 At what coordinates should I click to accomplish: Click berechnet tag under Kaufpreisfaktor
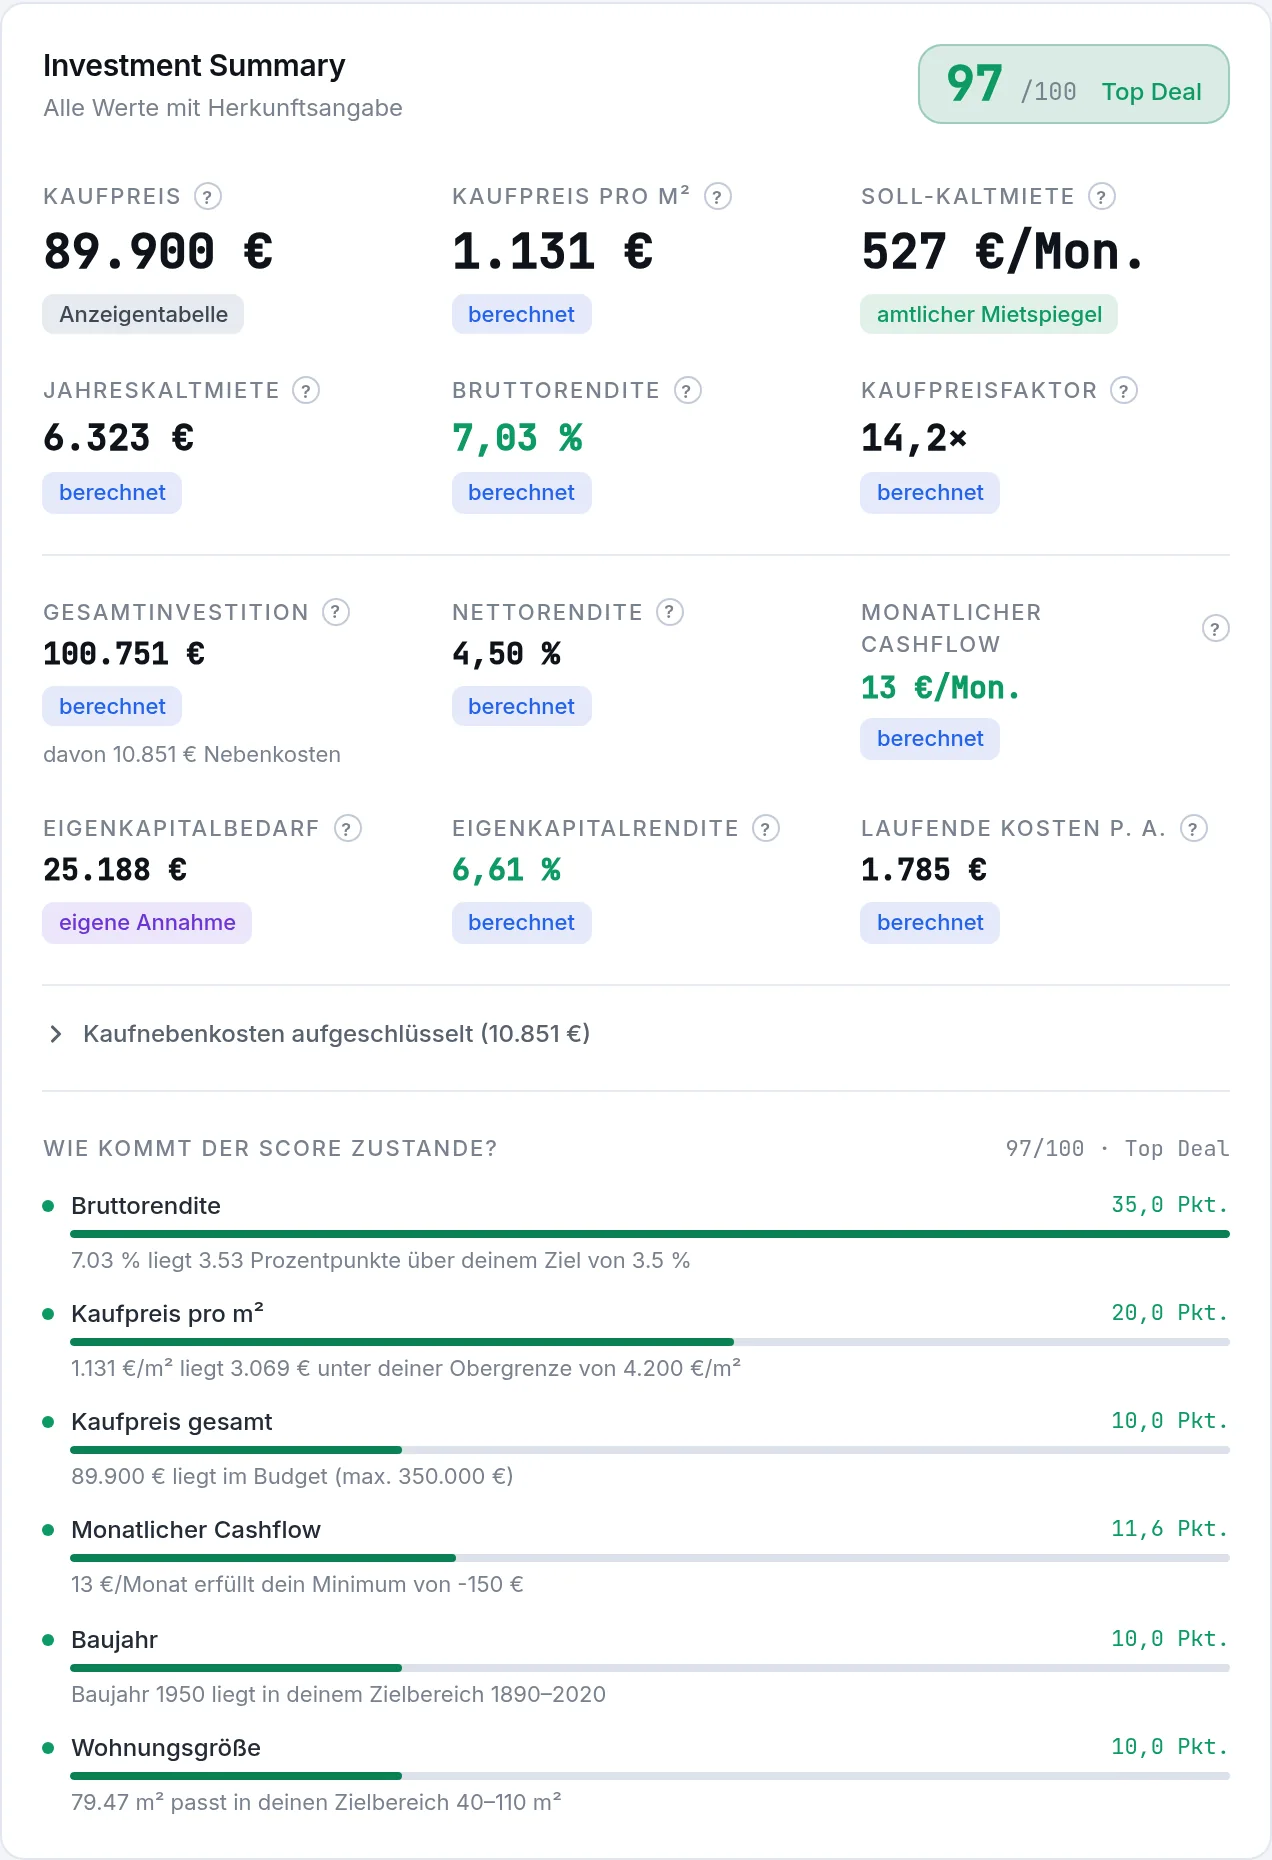(930, 492)
